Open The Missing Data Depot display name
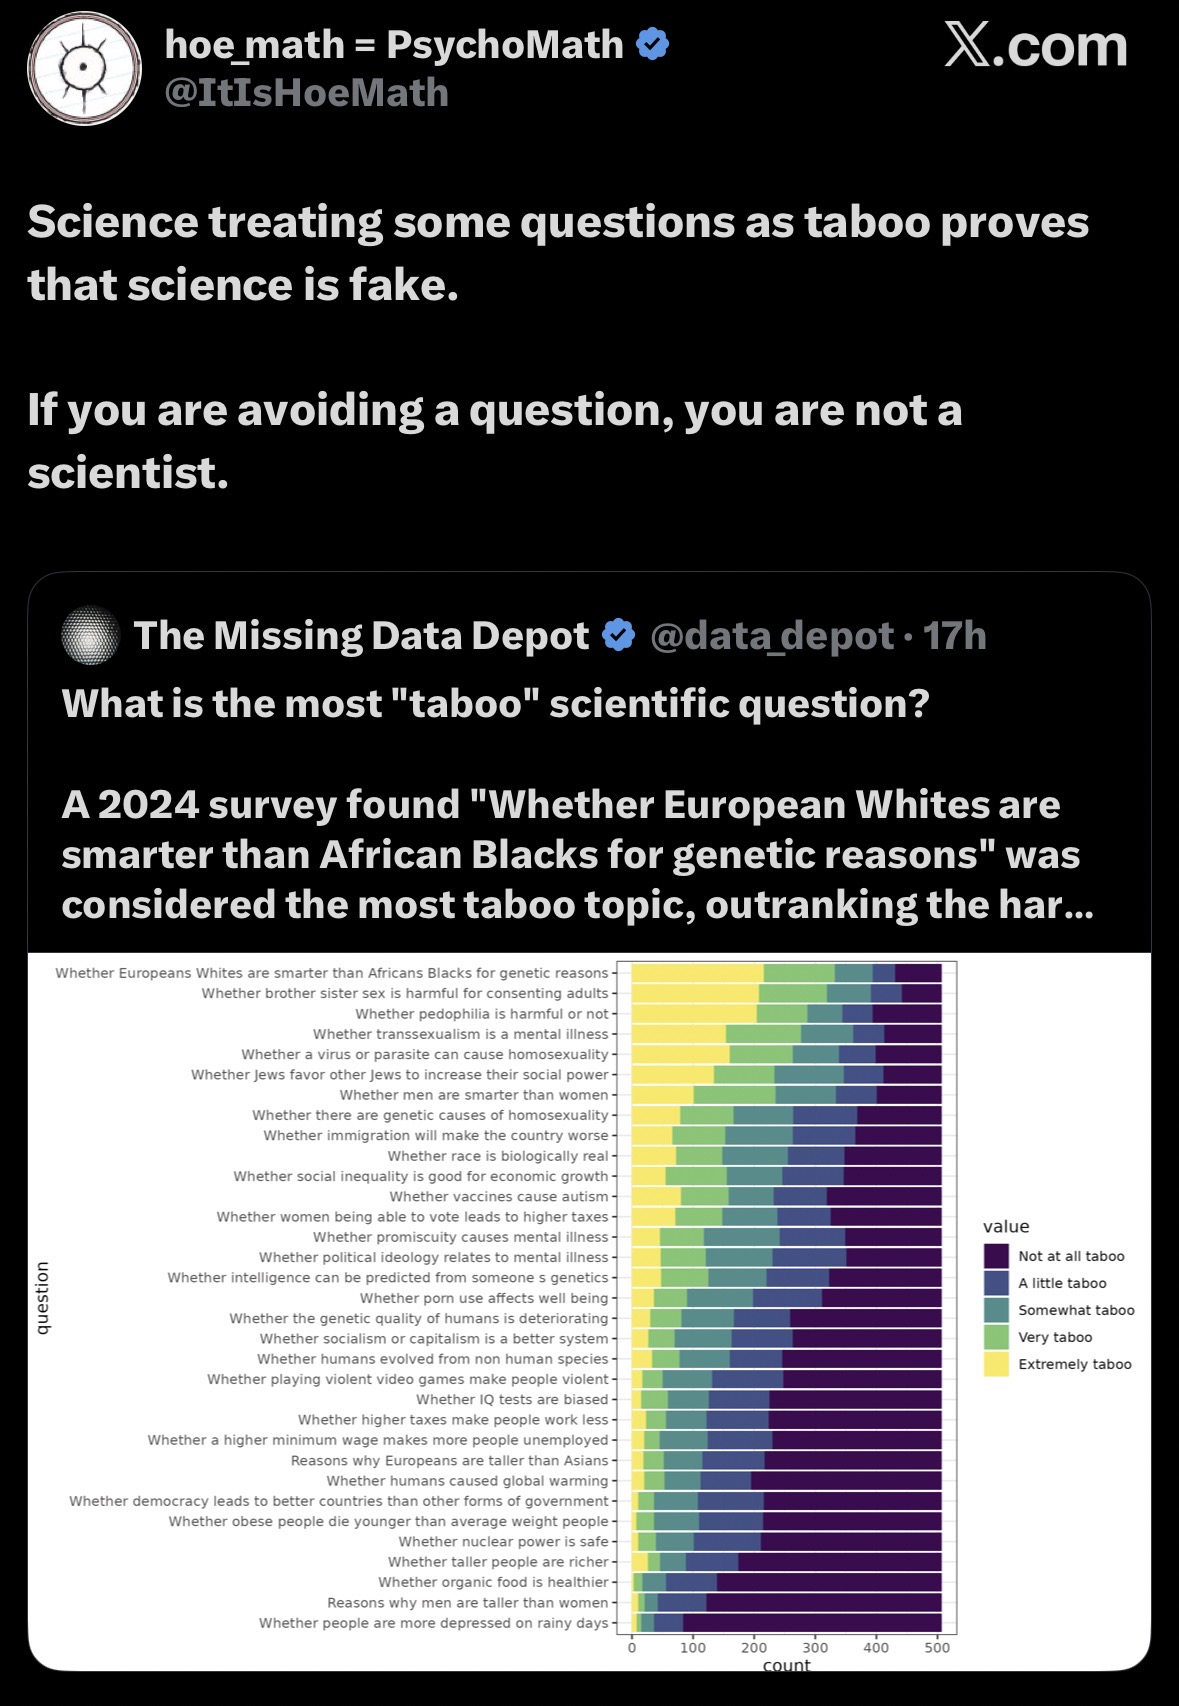The height and width of the screenshot is (1706, 1179). point(362,636)
